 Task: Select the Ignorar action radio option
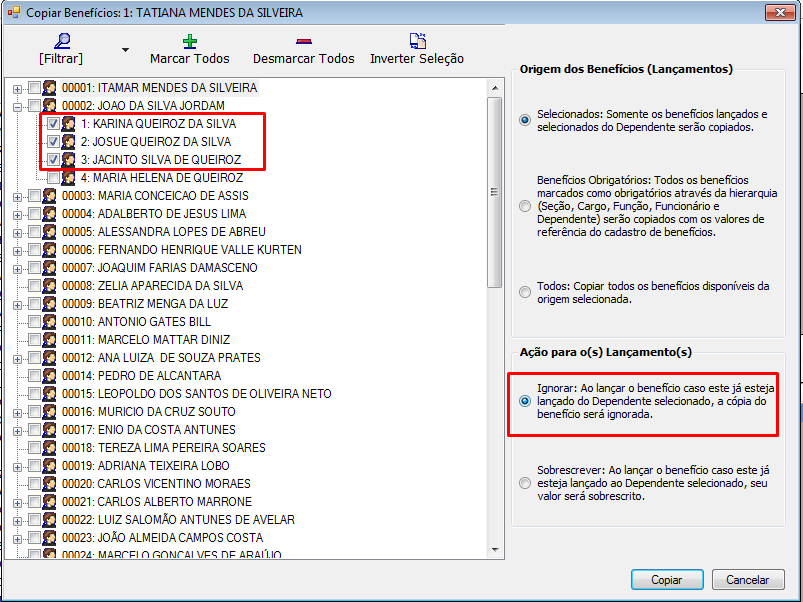click(525, 401)
